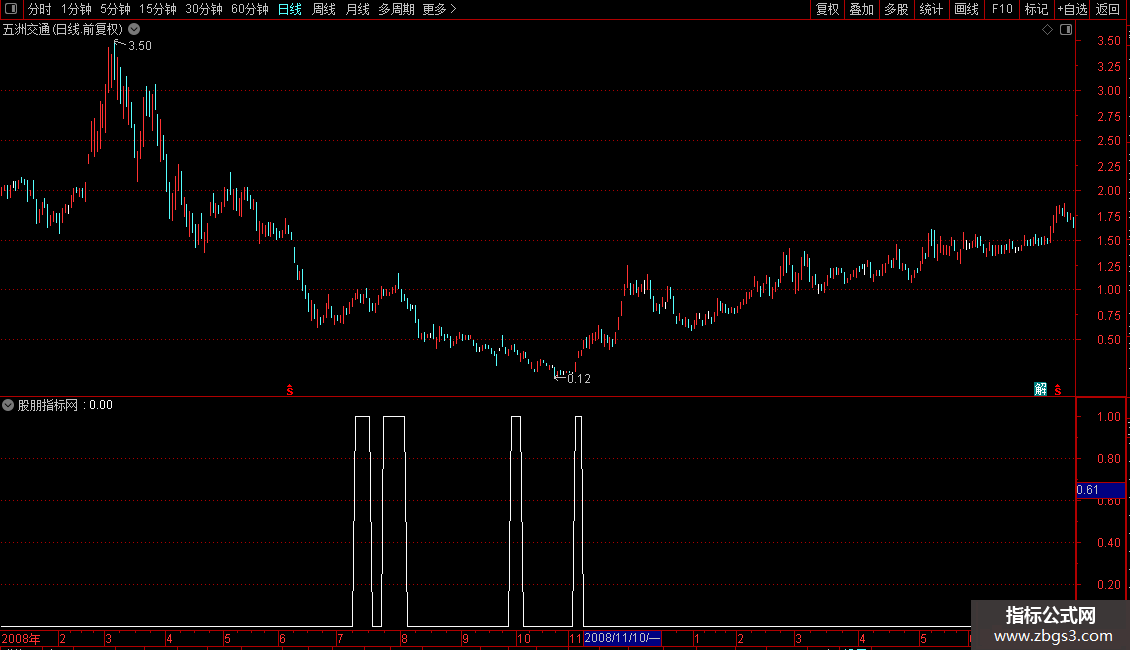Select the 周线 weekly period

coord(324,9)
